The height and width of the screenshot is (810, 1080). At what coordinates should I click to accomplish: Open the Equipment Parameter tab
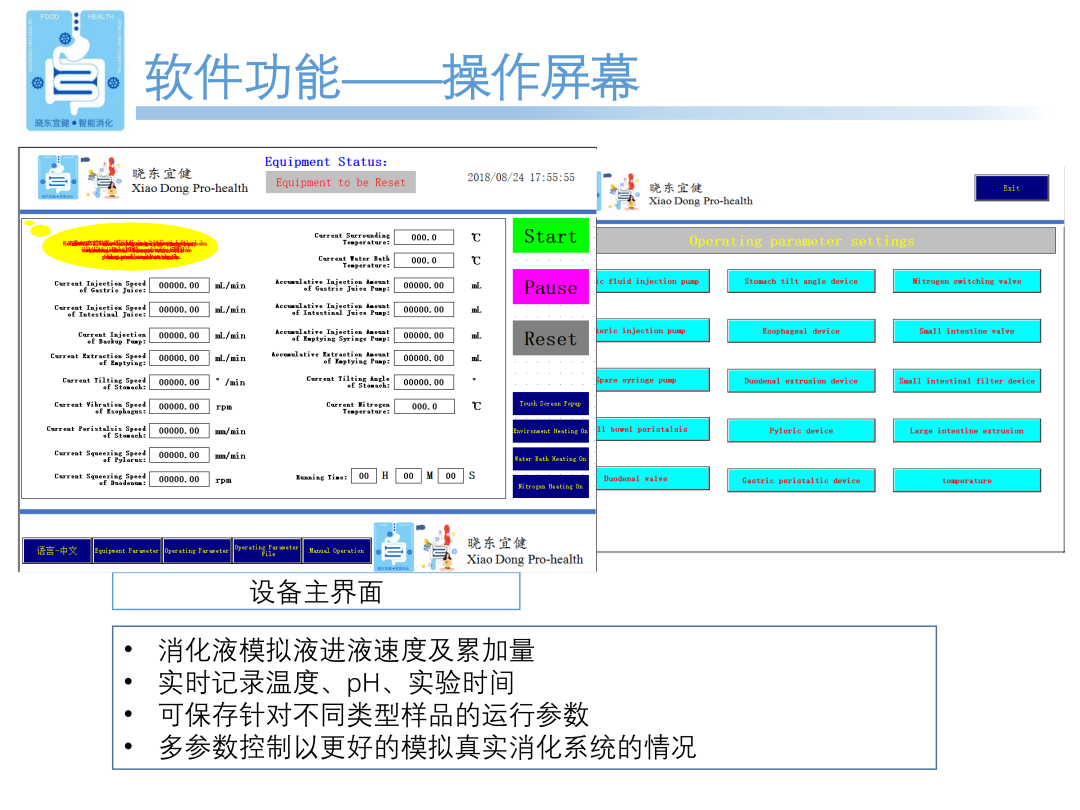pyautogui.click(x=127, y=550)
